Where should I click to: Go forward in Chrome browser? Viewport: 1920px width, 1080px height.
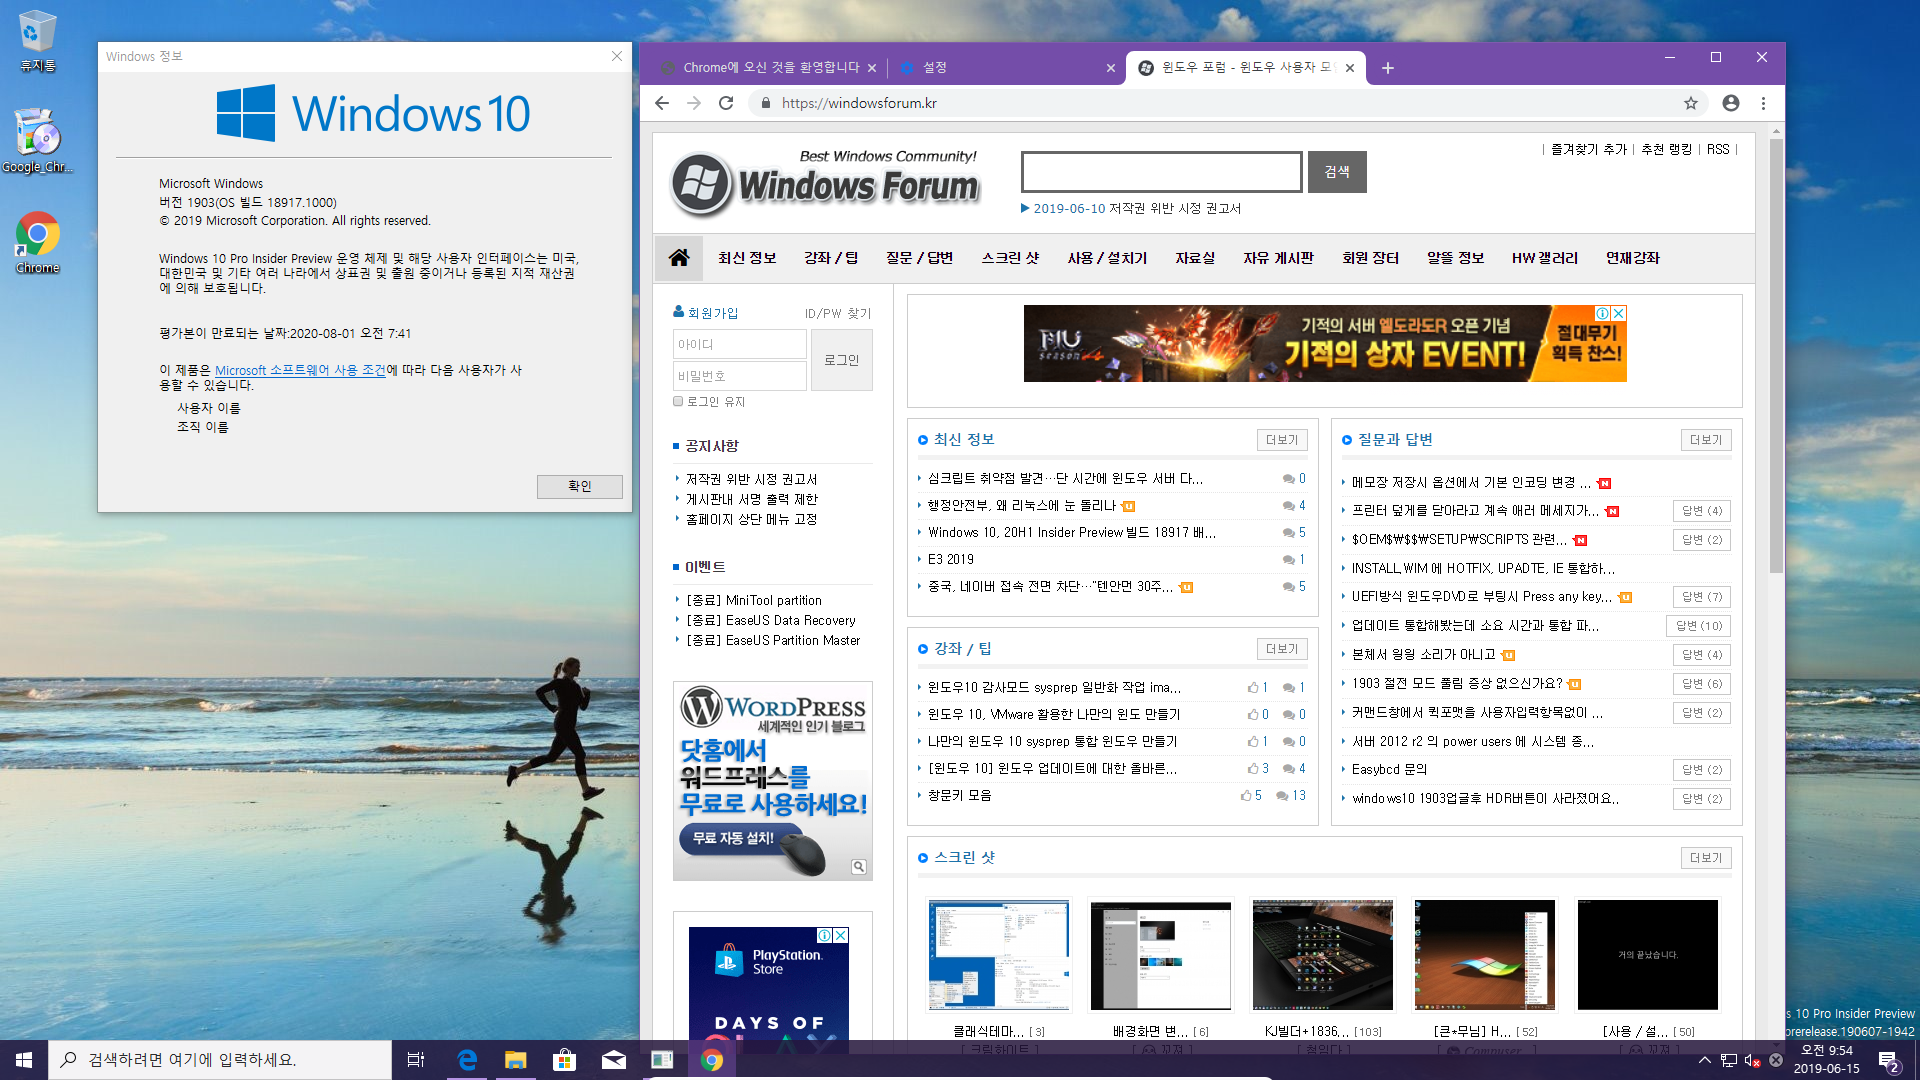[694, 103]
